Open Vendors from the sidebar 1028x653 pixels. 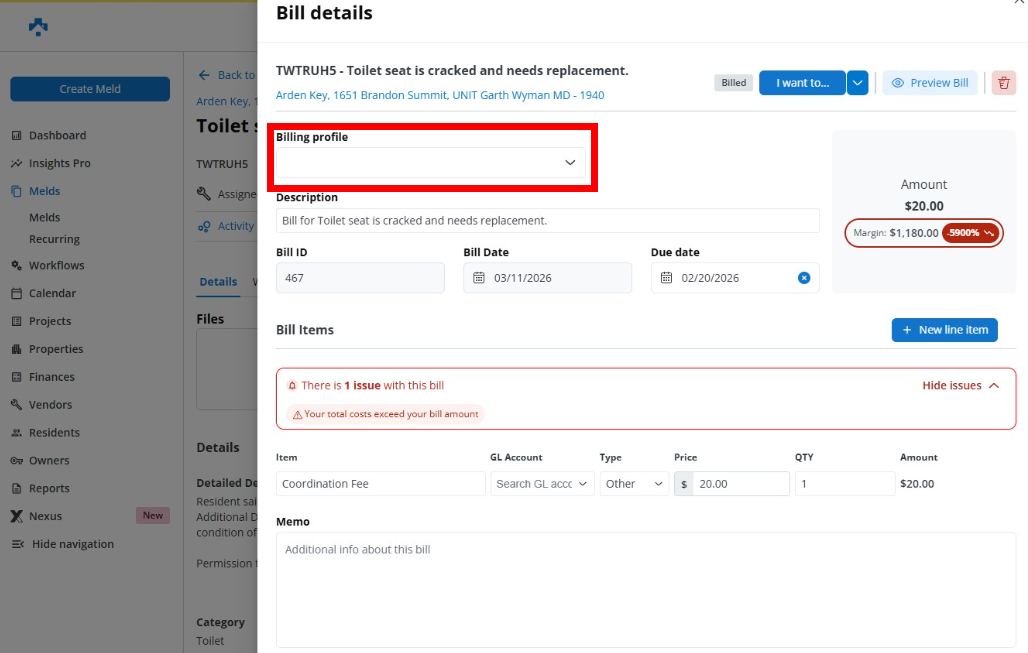50,405
